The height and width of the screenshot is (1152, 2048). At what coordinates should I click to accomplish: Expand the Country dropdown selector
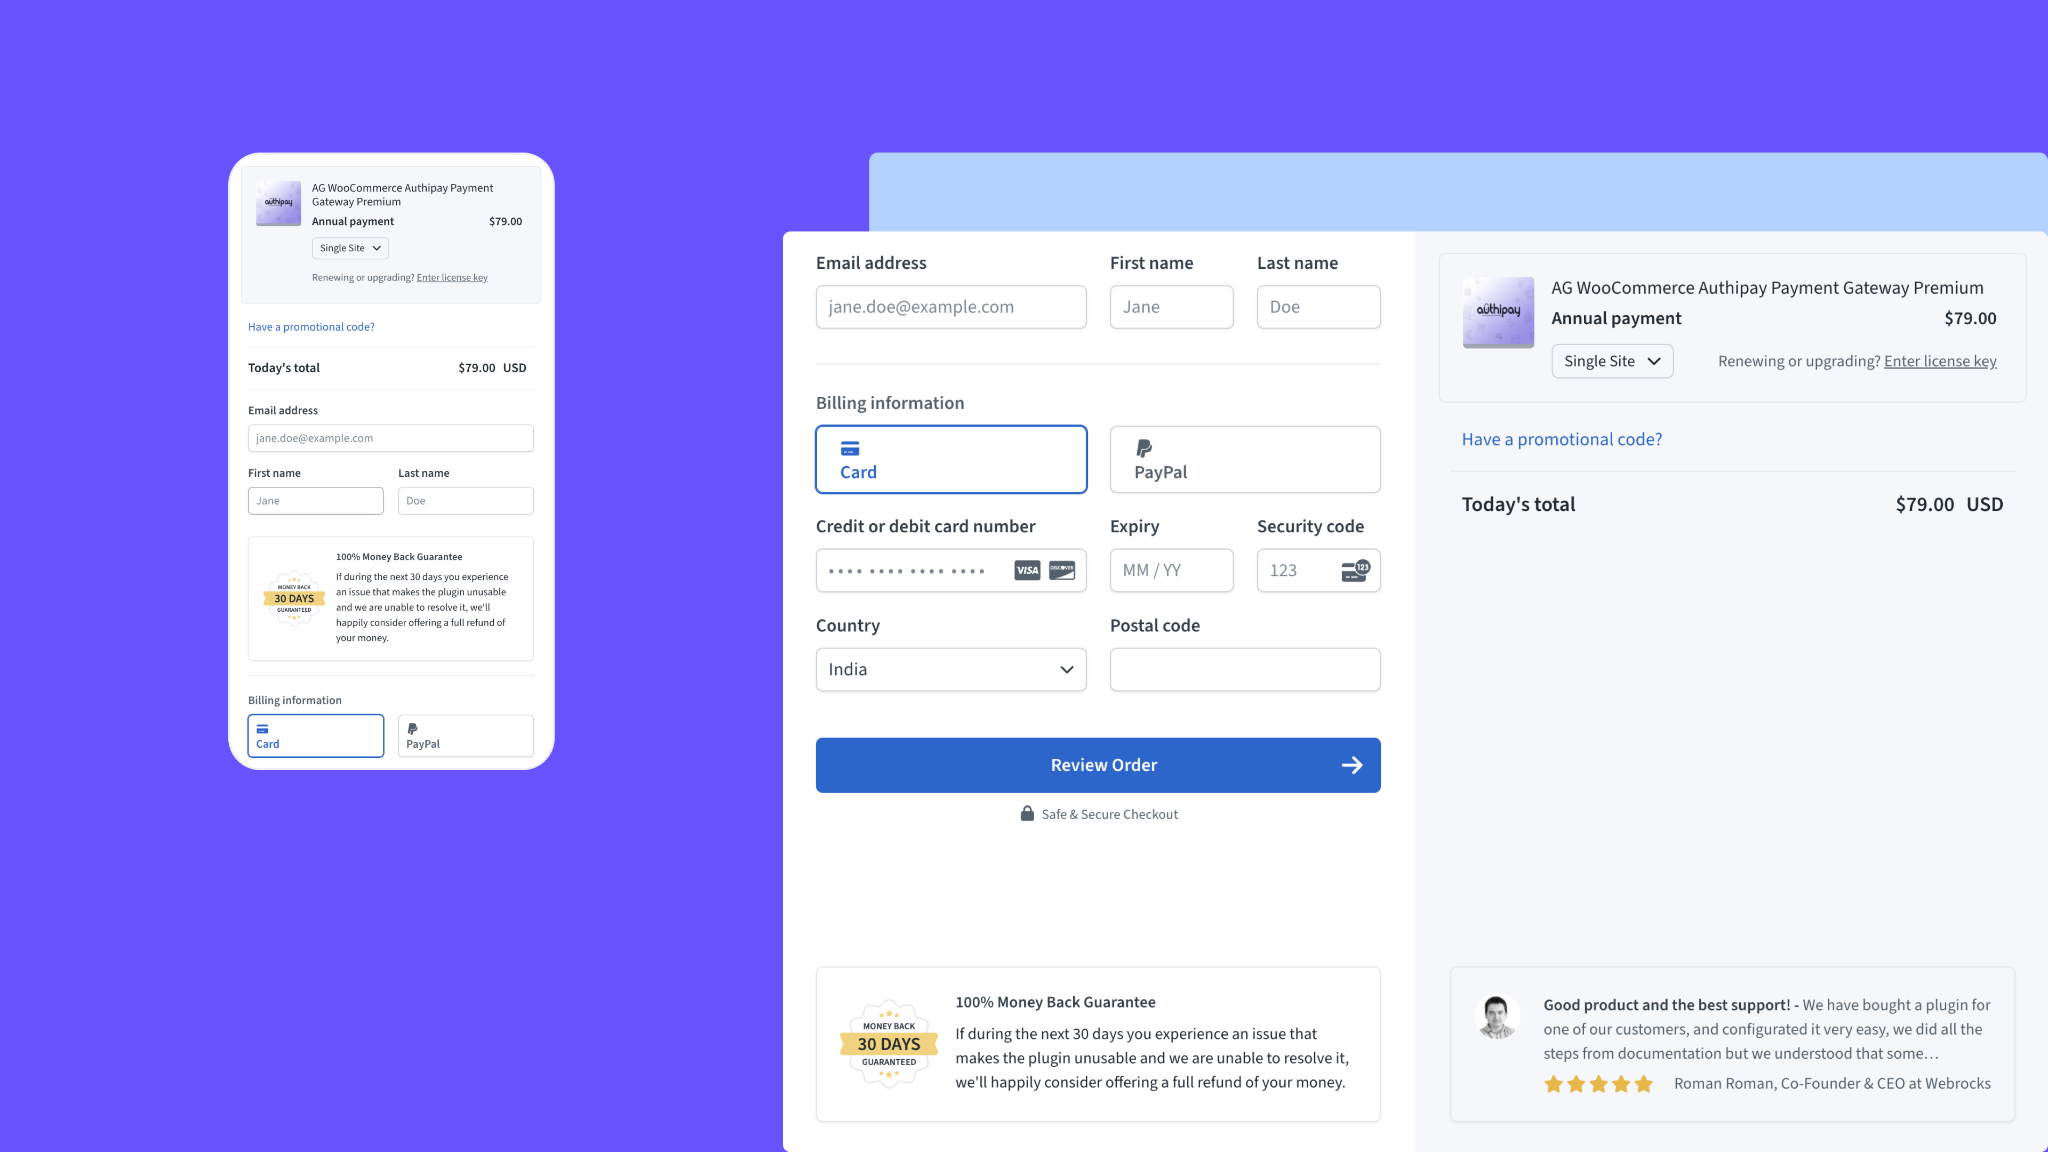coord(951,668)
